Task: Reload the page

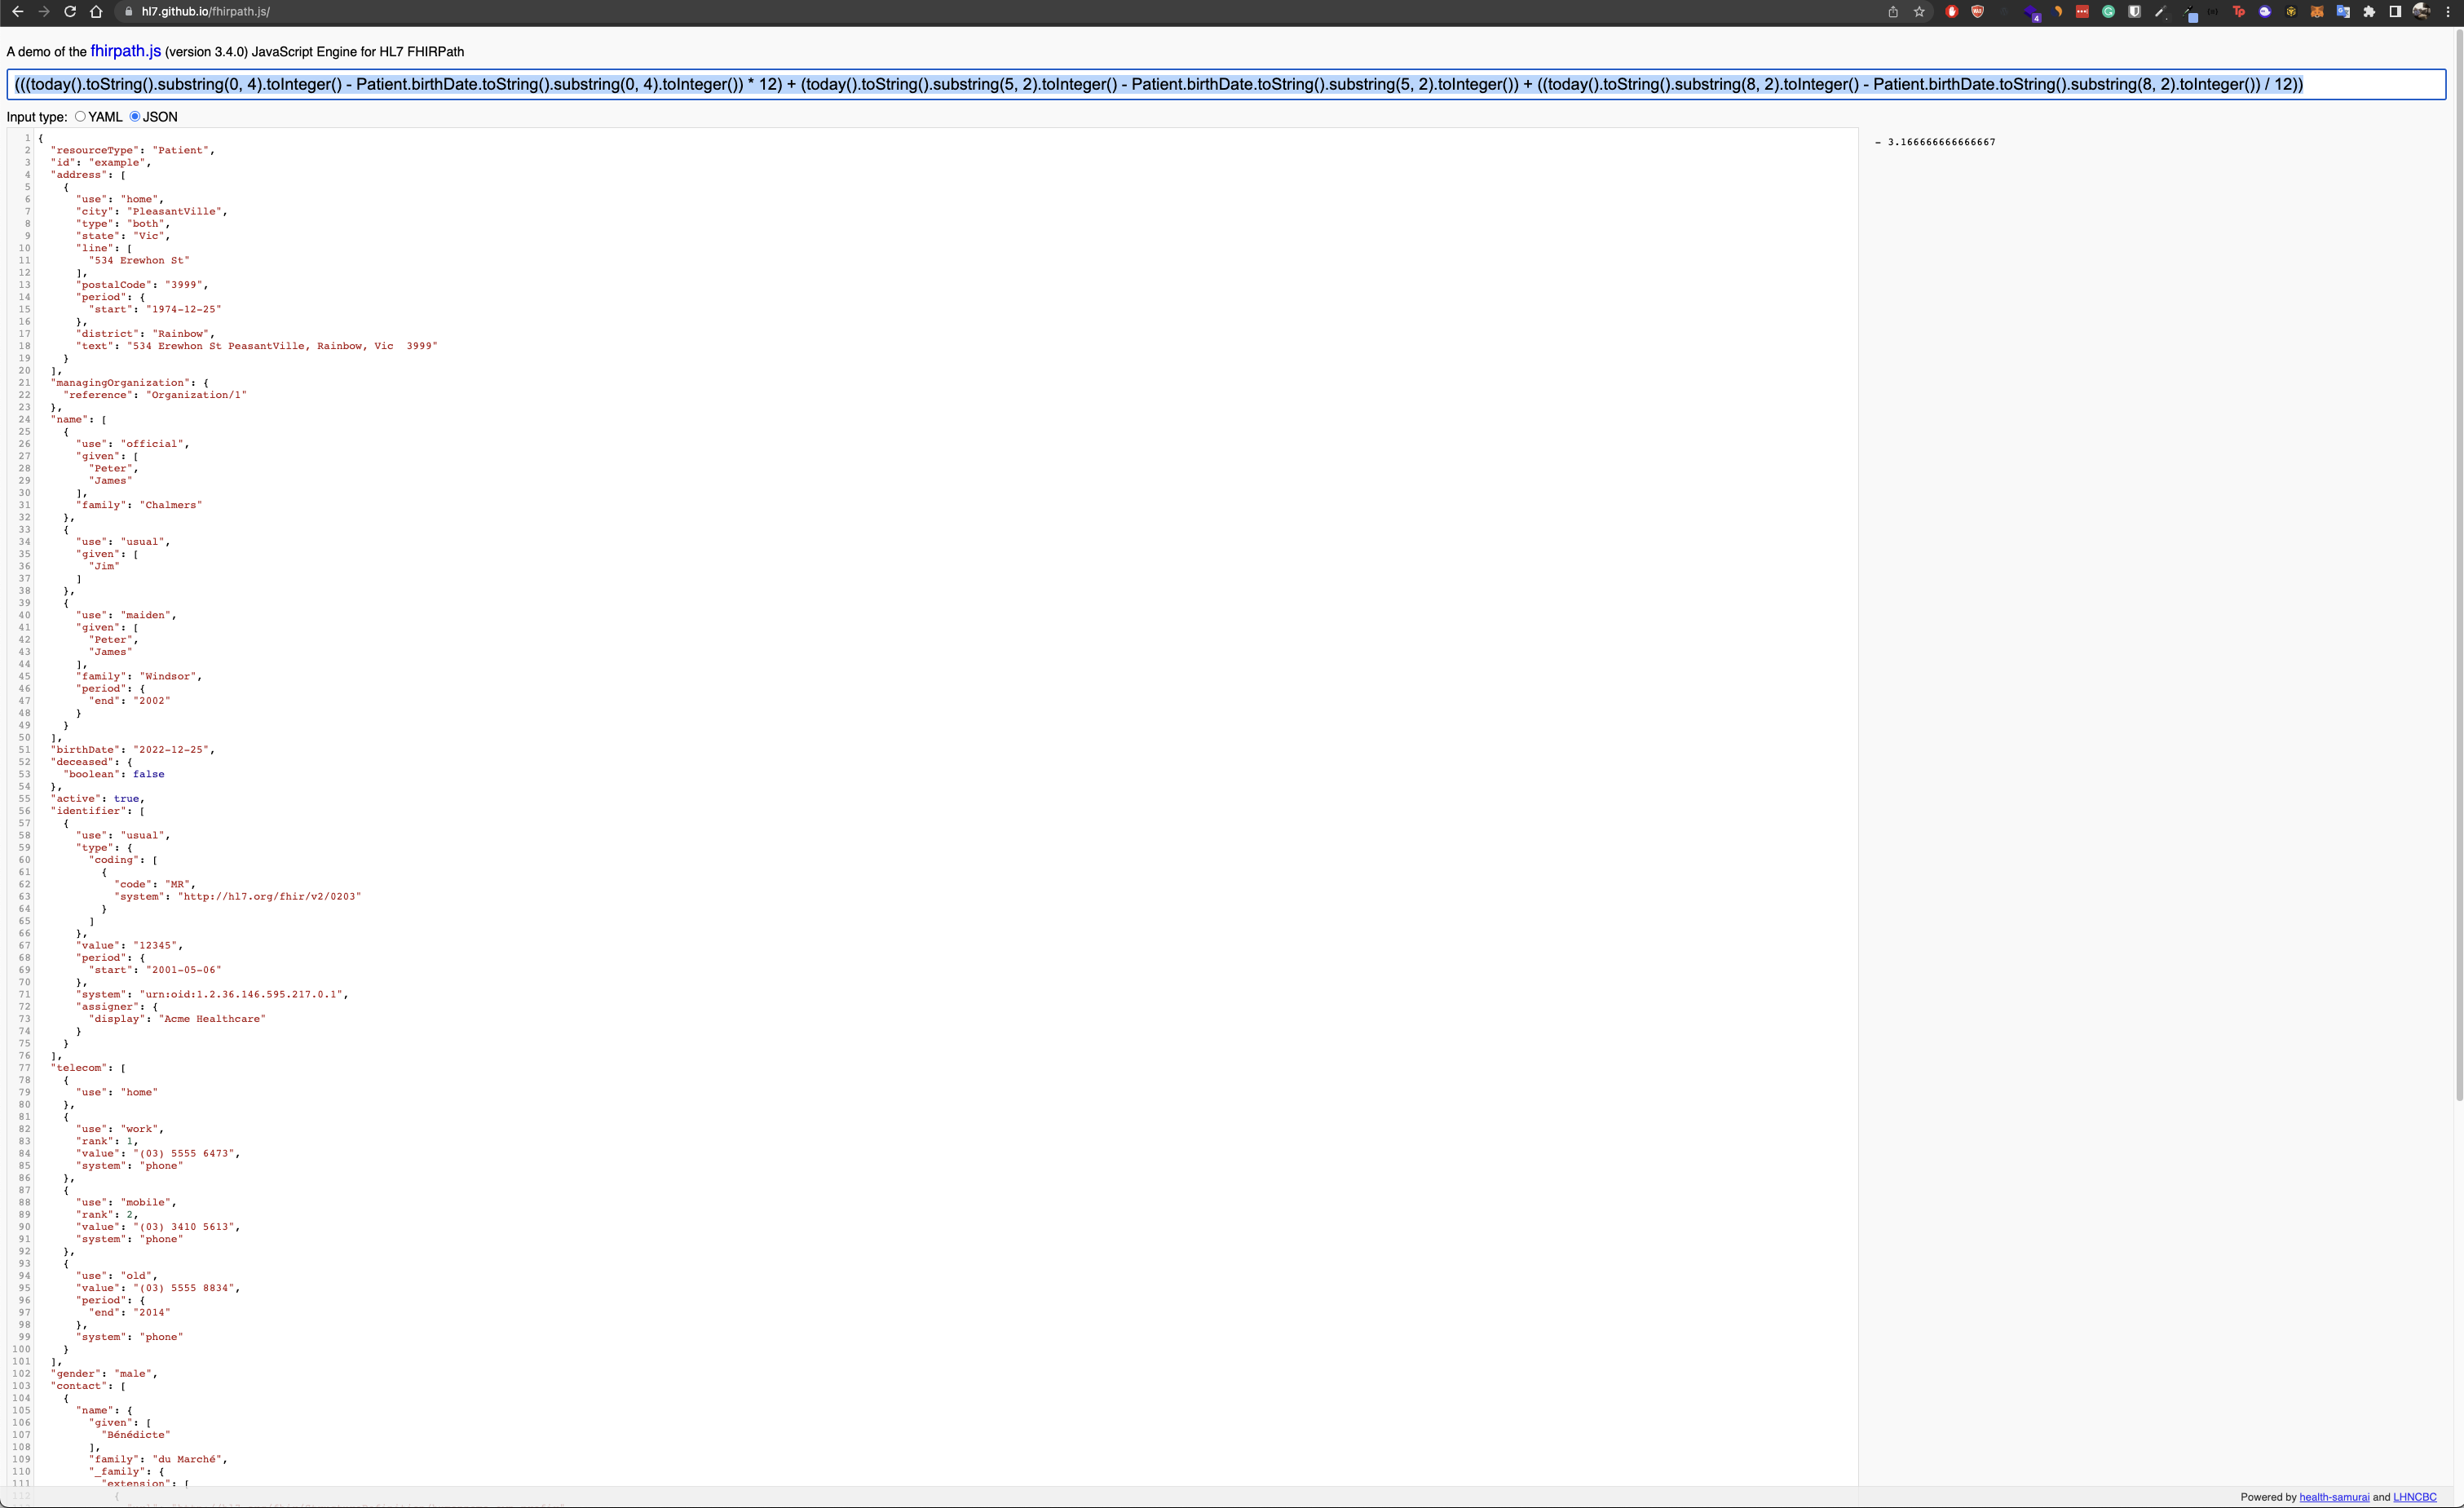Action: (x=70, y=12)
